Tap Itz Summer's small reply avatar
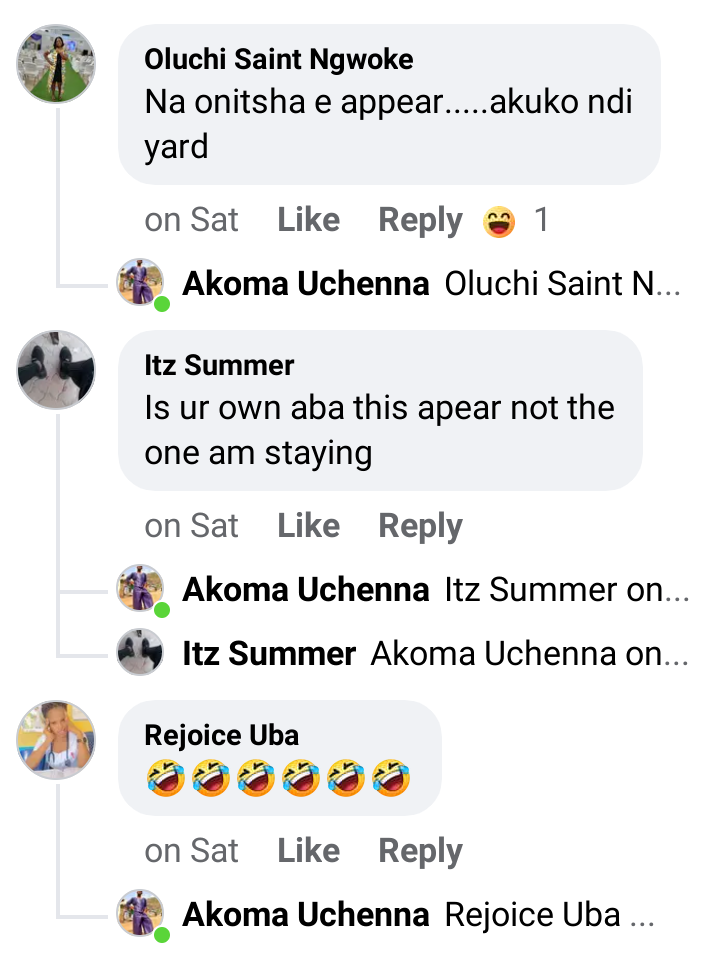720x960 pixels. (x=141, y=653)
